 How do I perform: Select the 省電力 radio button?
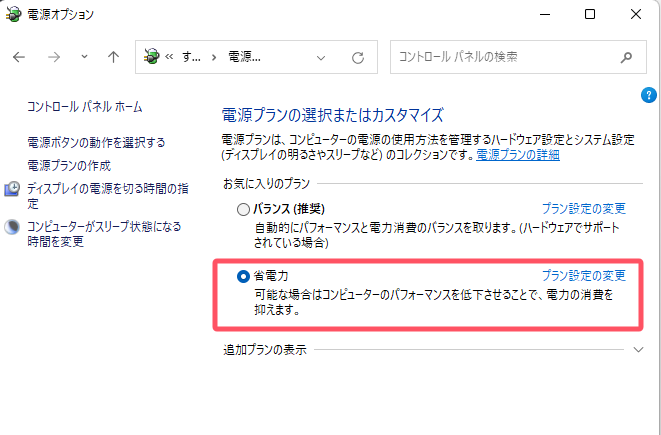(243, 277)
